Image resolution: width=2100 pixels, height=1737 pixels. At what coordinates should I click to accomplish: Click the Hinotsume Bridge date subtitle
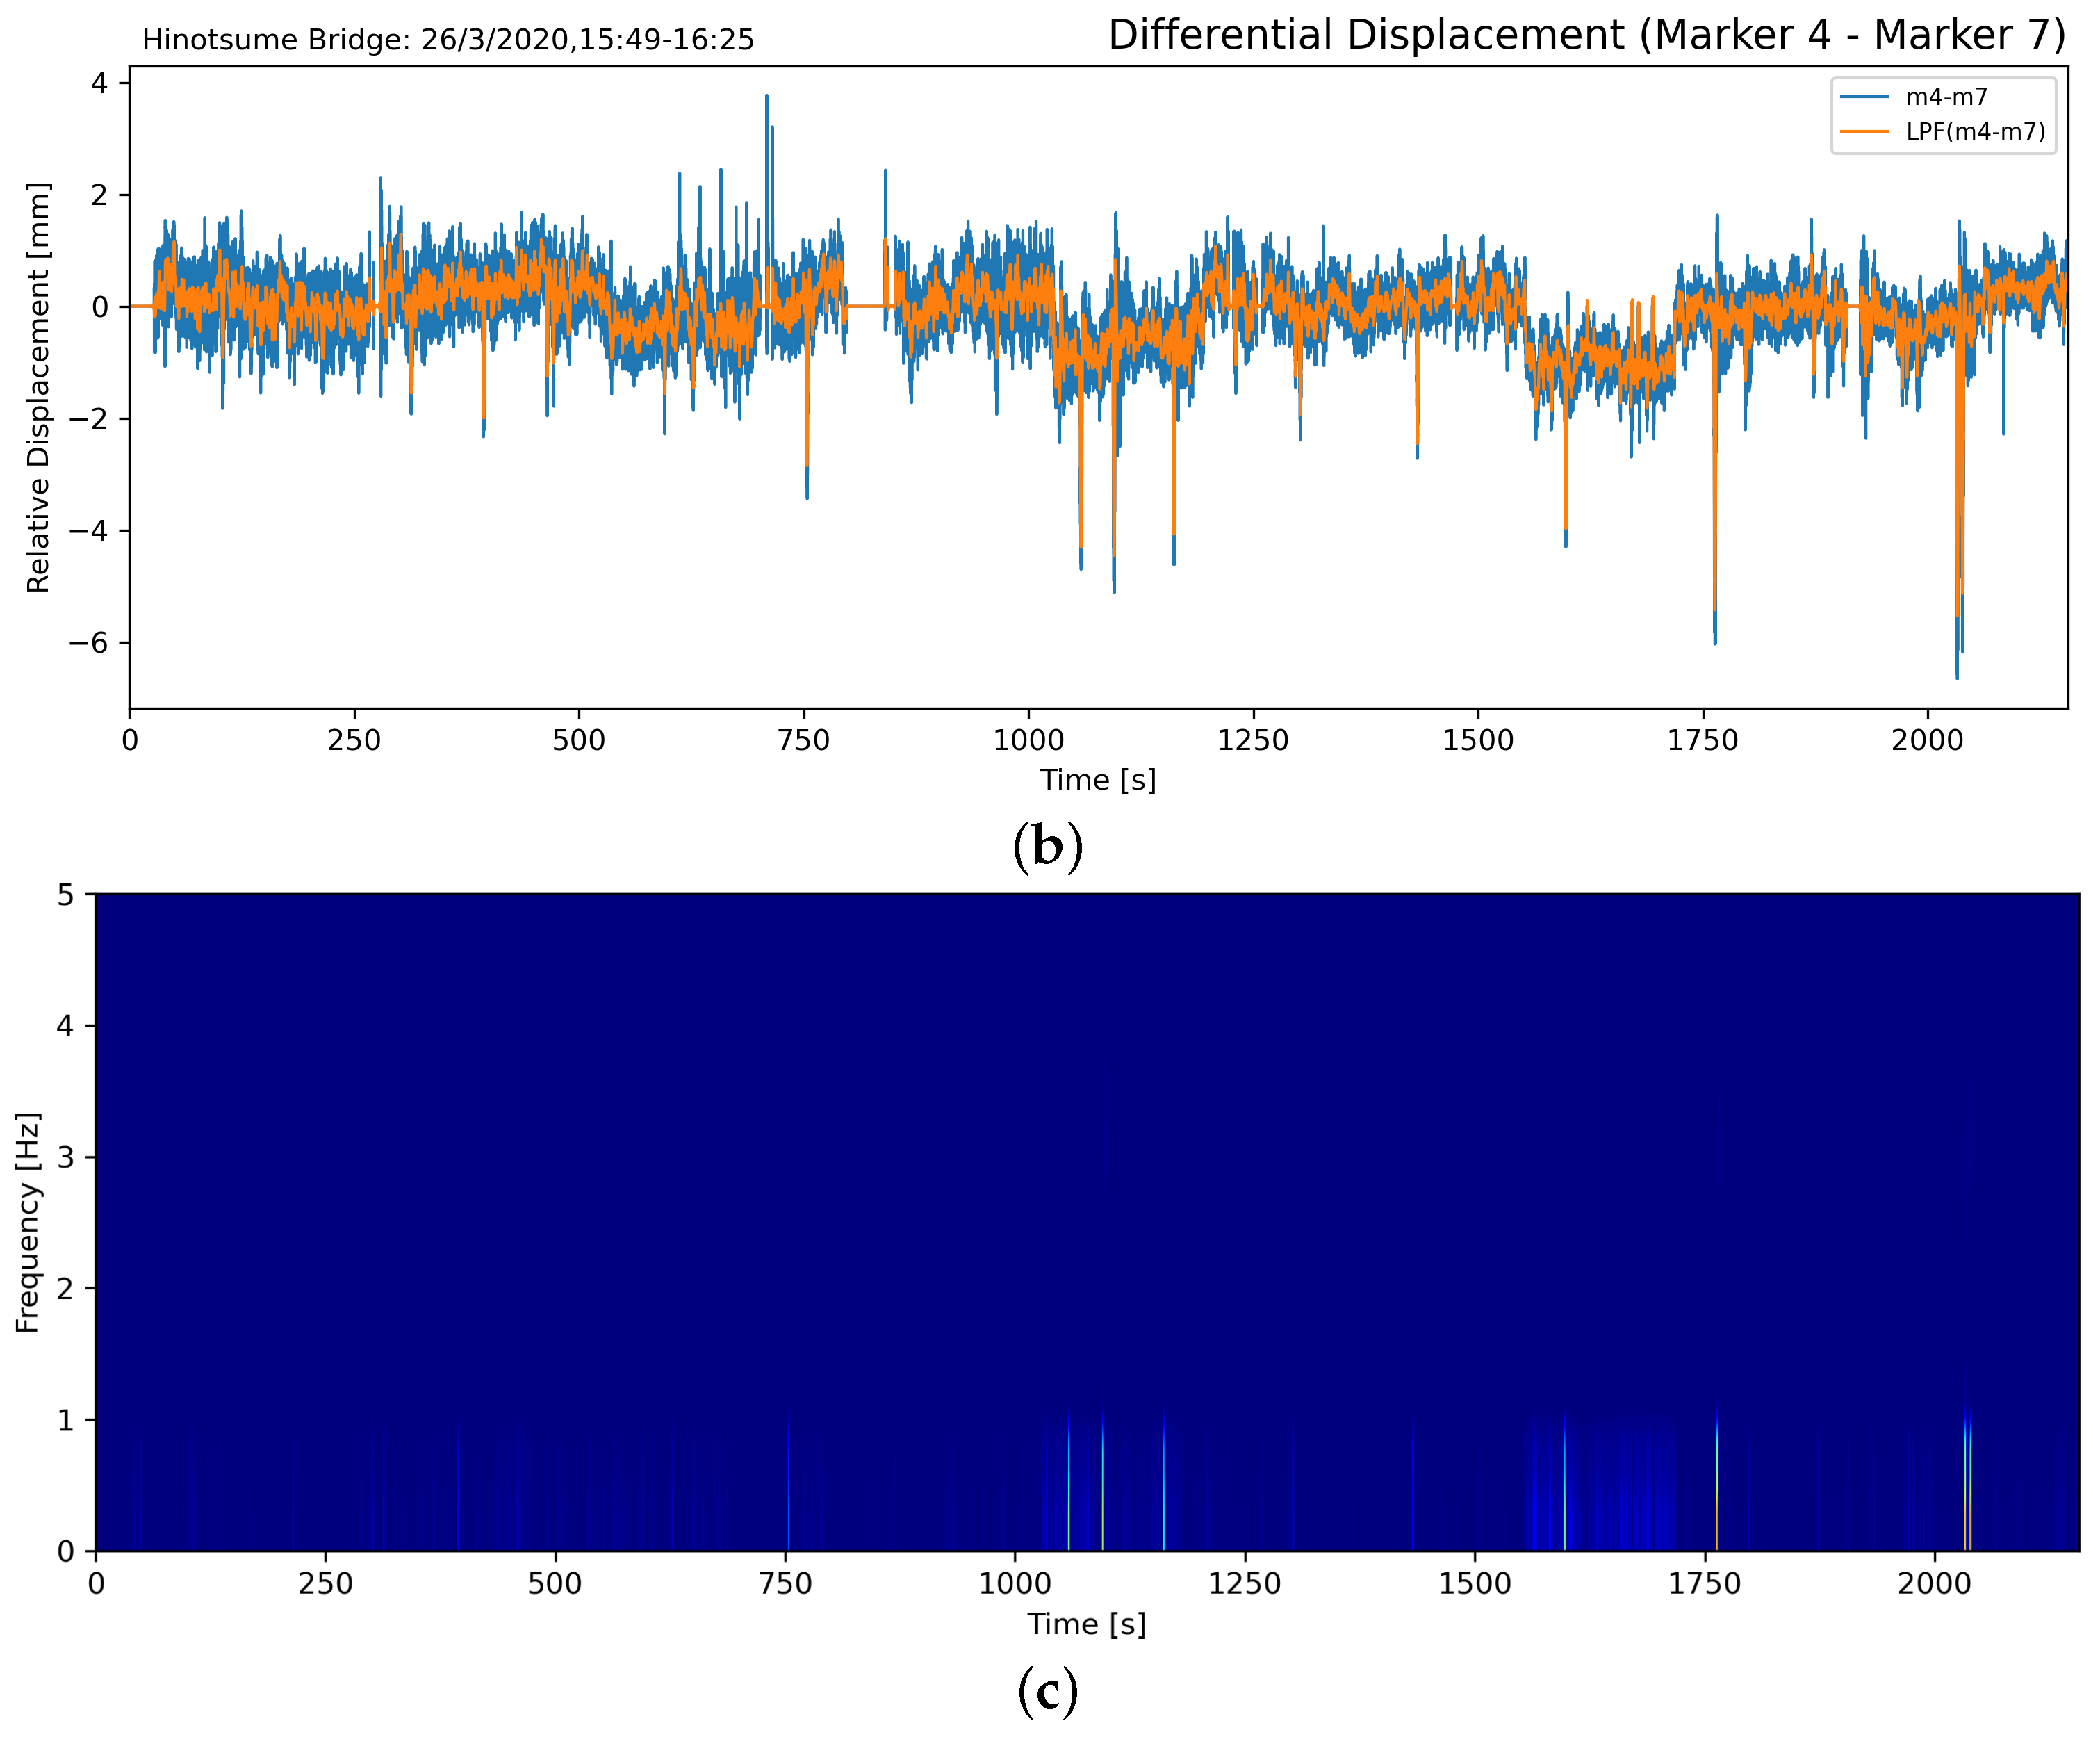448,40
